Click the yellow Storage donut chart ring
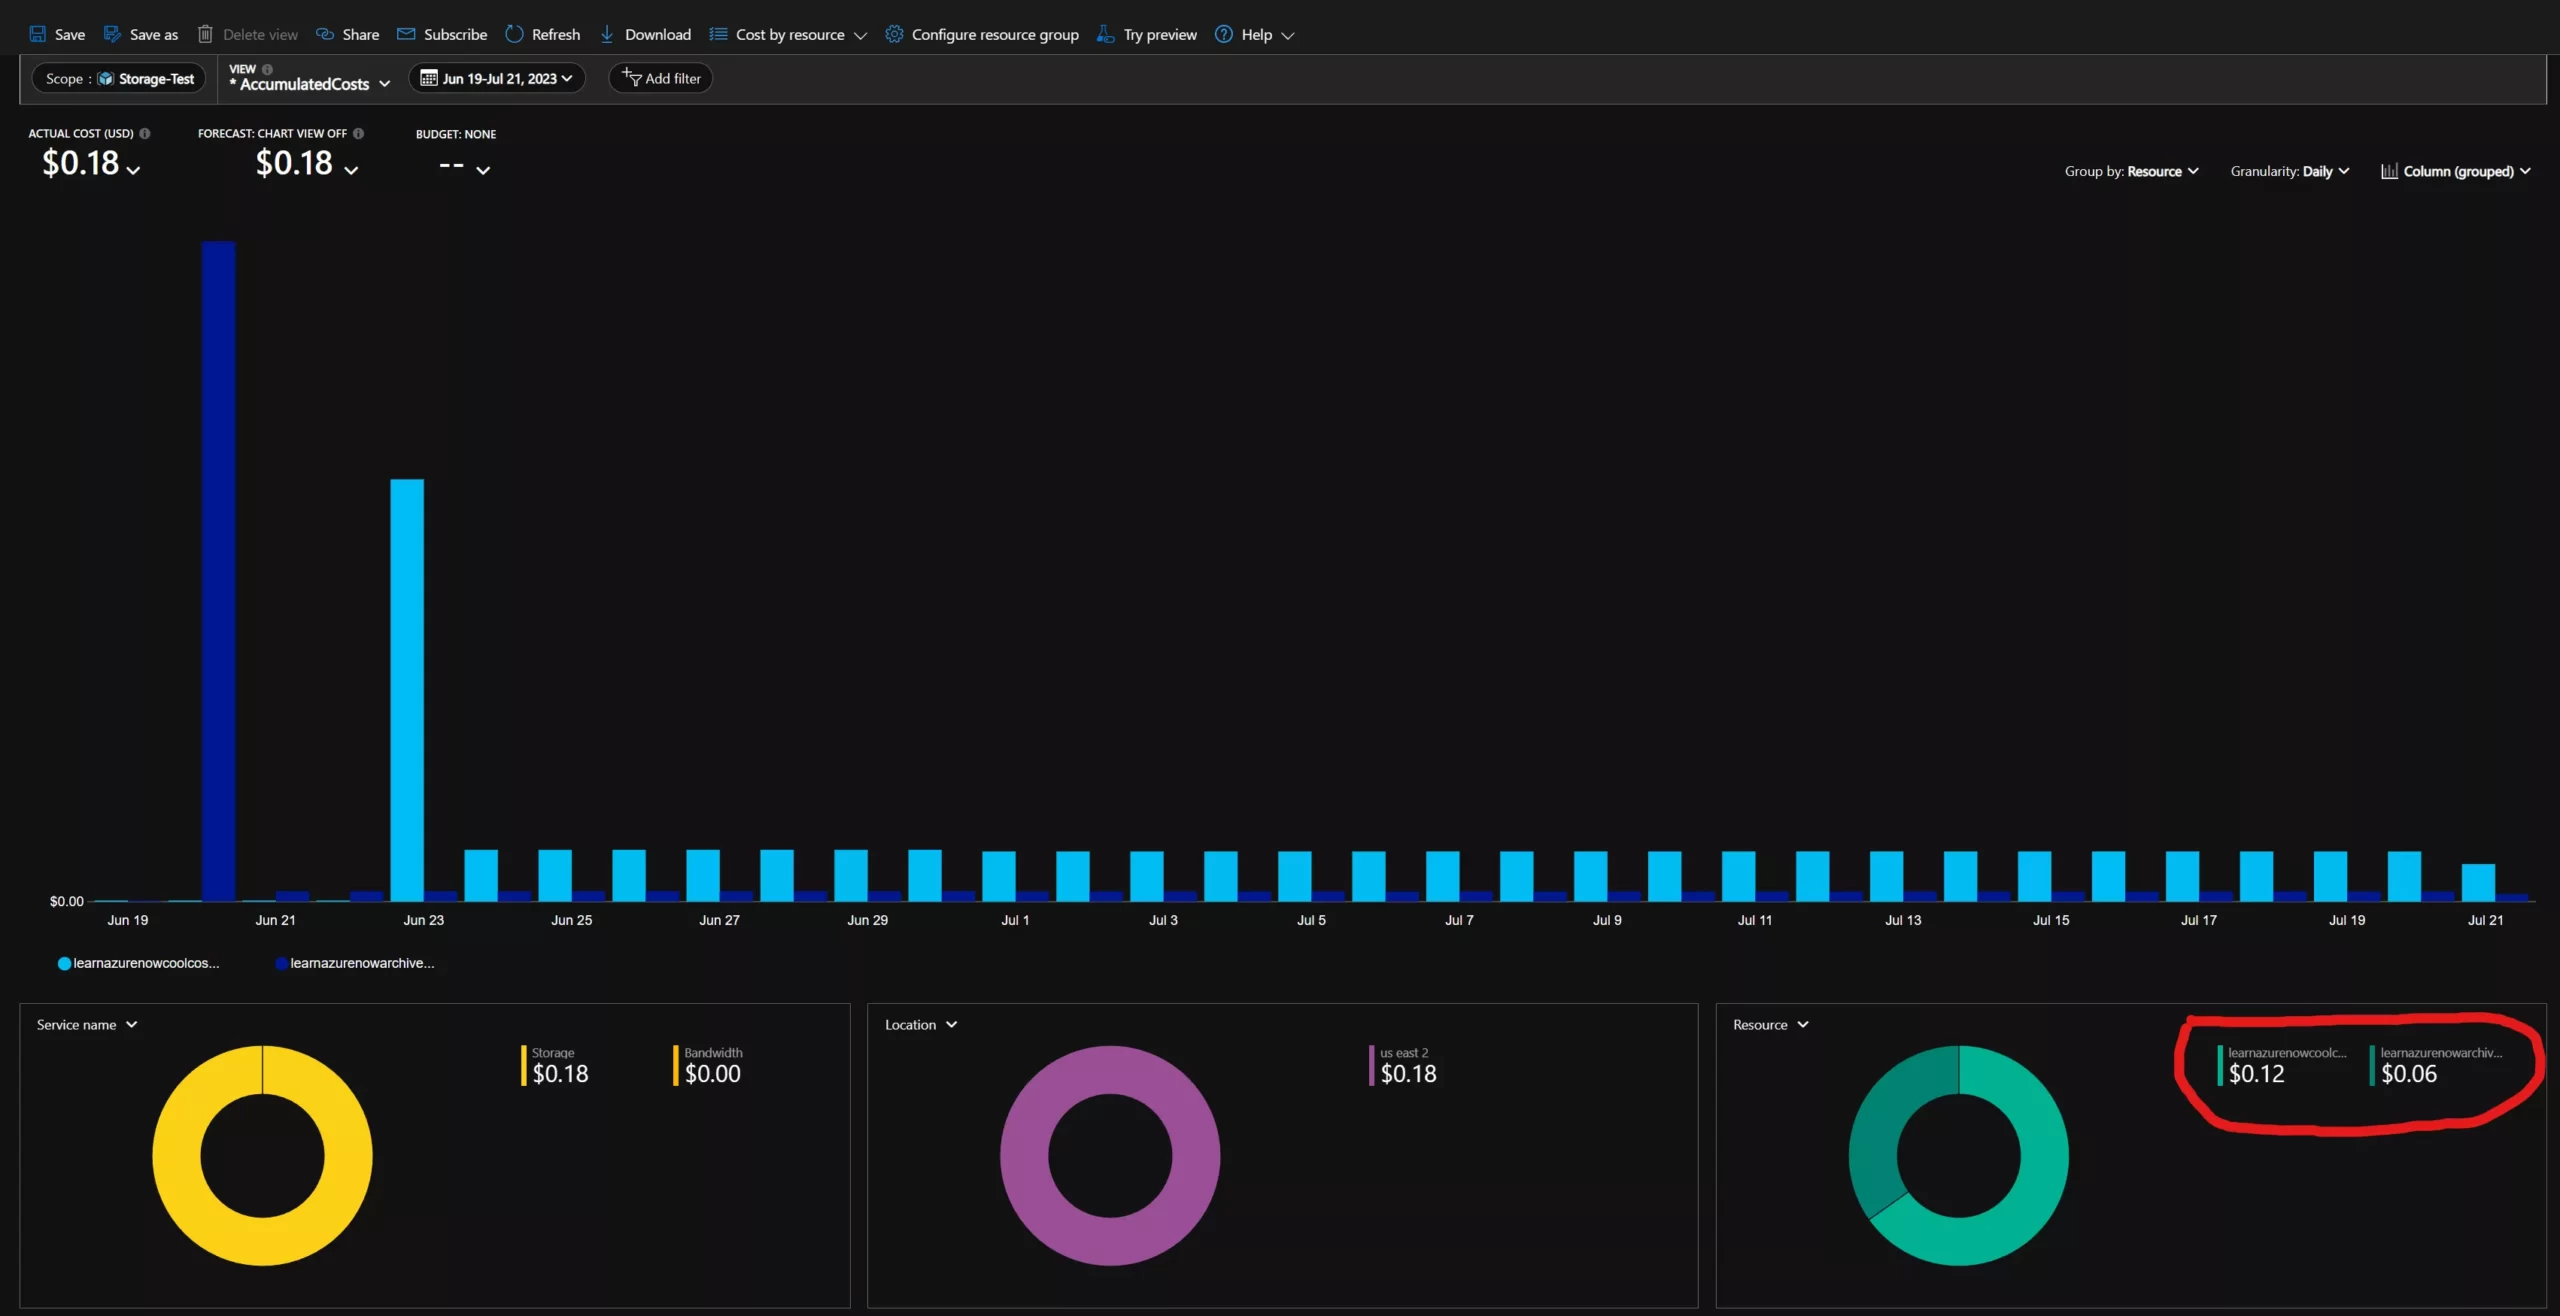Viewport: 2560px width, 1316px height. tap(178, 1156)
